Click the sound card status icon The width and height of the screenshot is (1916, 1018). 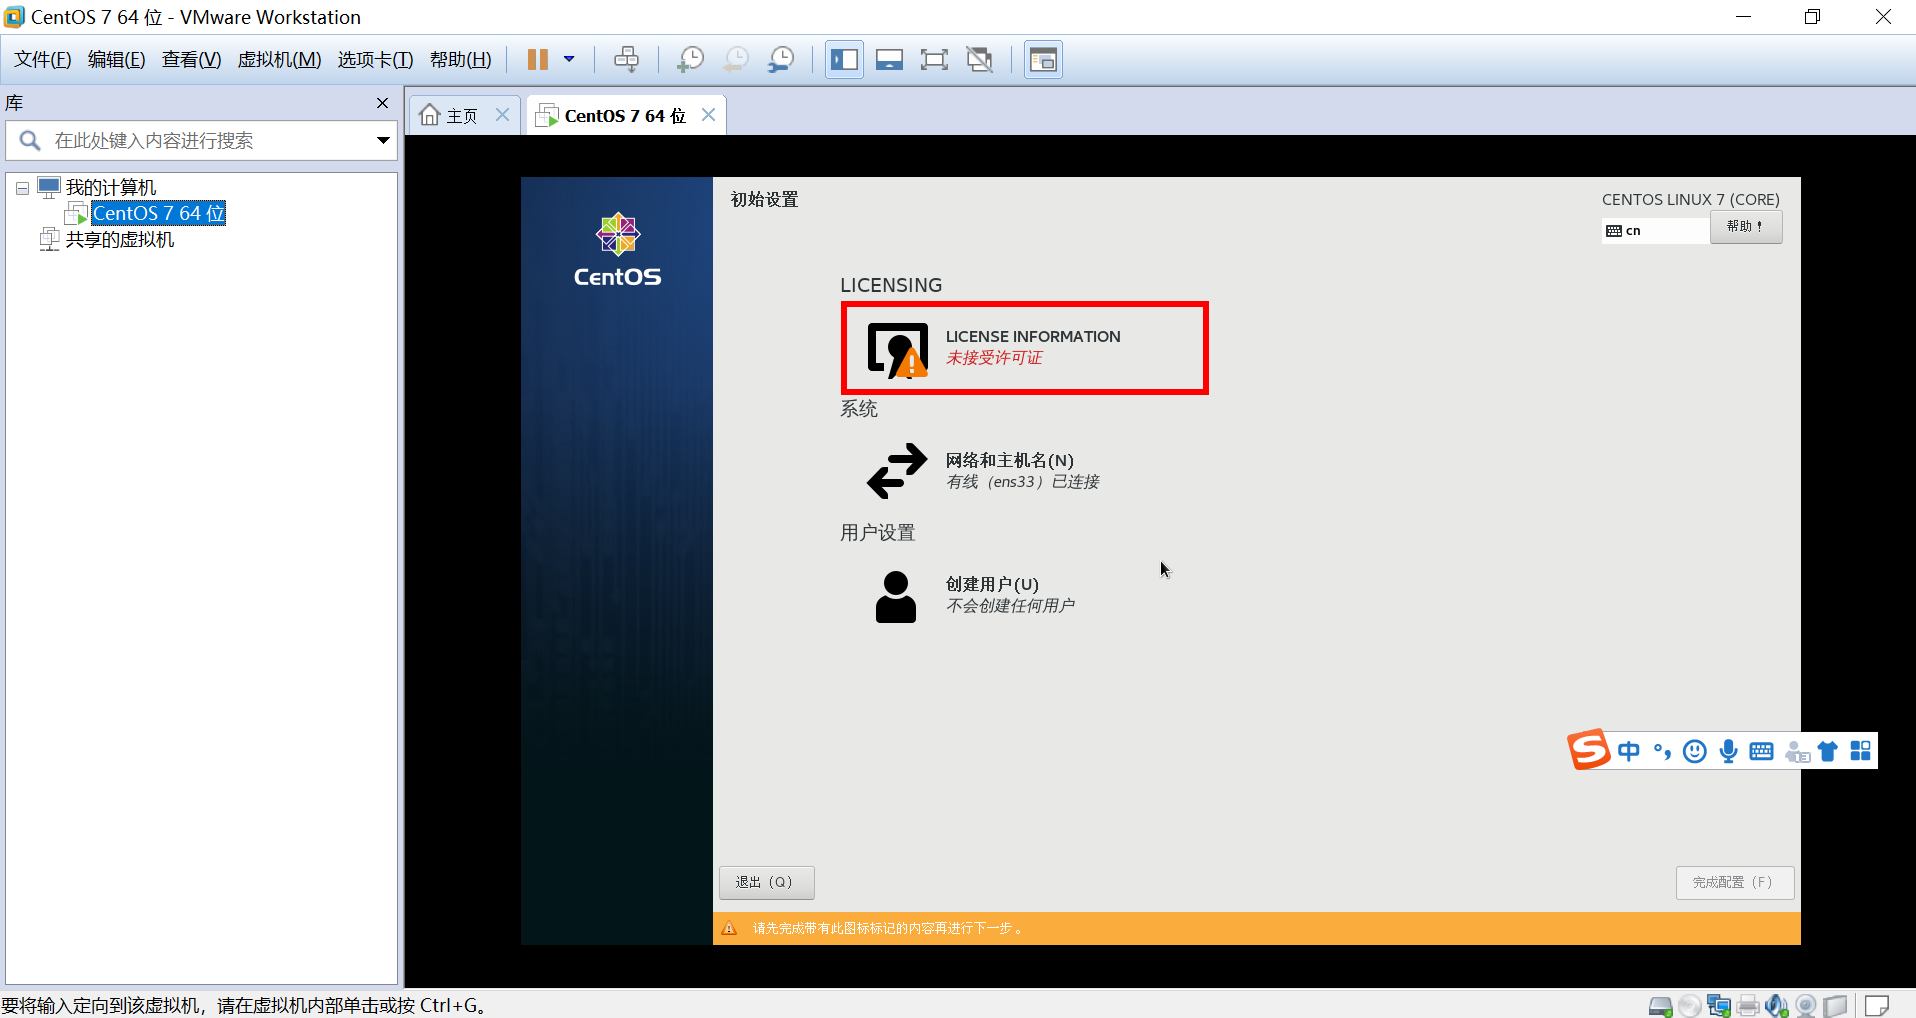1777,1006
